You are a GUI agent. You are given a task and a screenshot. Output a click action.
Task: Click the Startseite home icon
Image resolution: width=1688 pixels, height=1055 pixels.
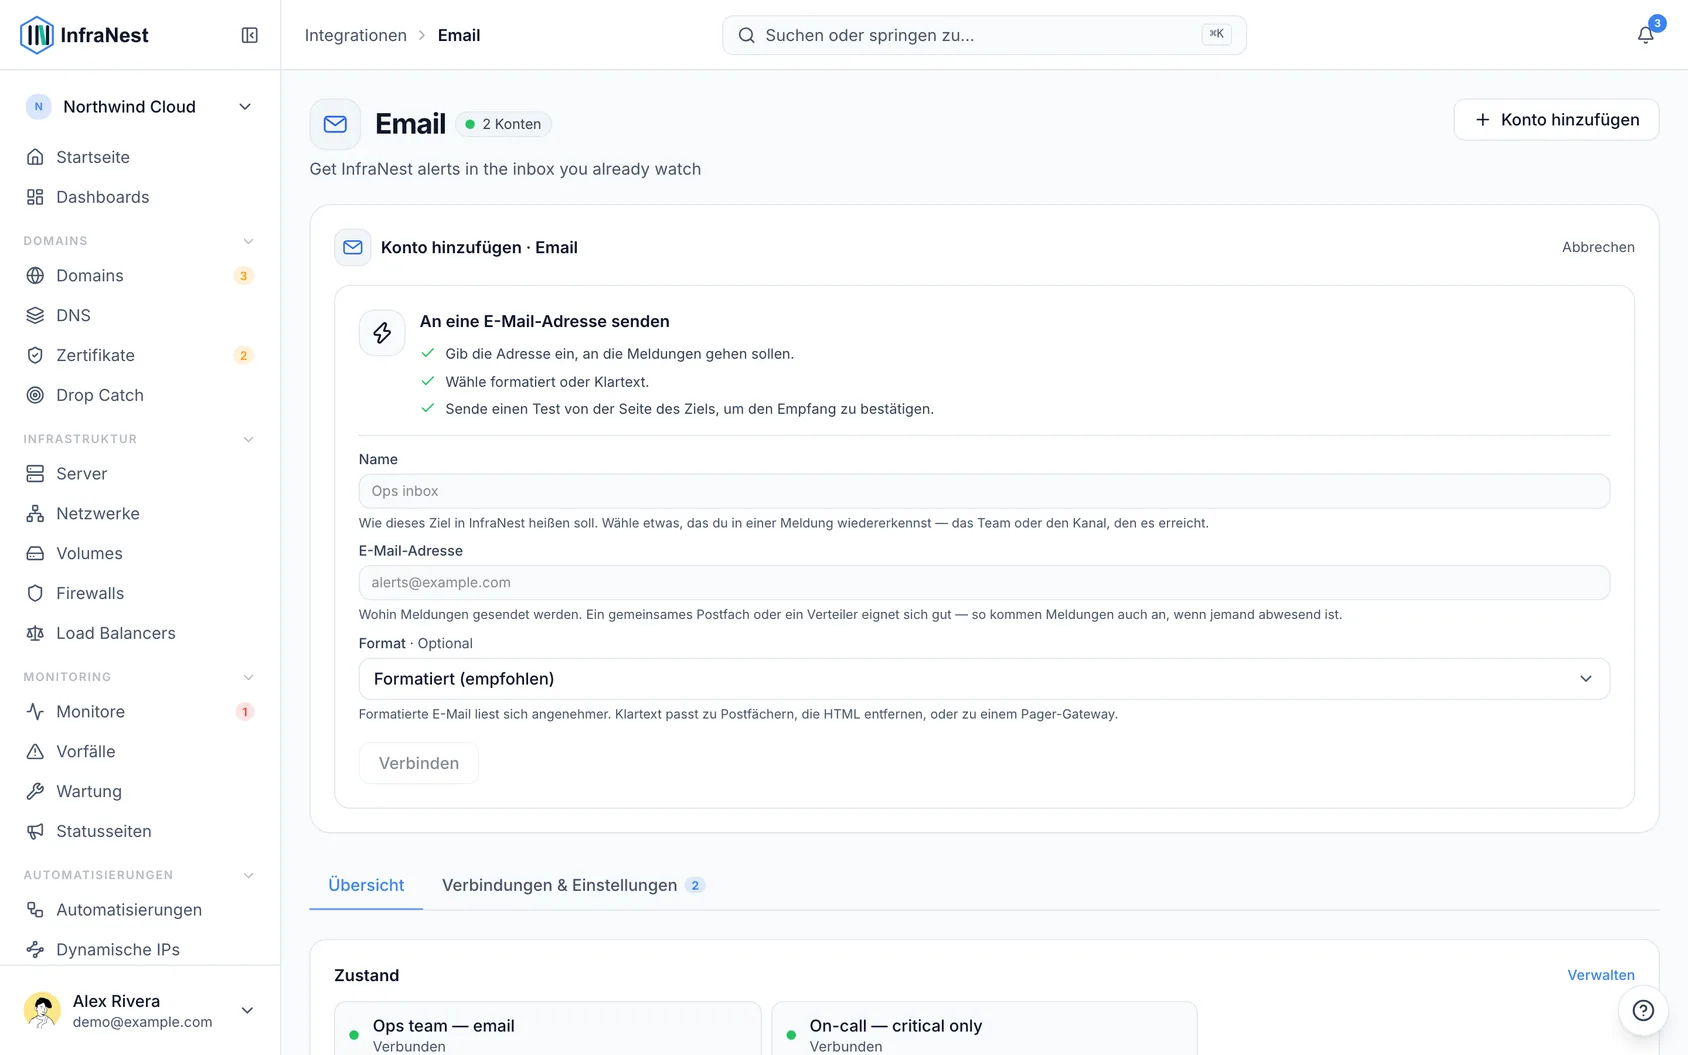tap(35, 157)
